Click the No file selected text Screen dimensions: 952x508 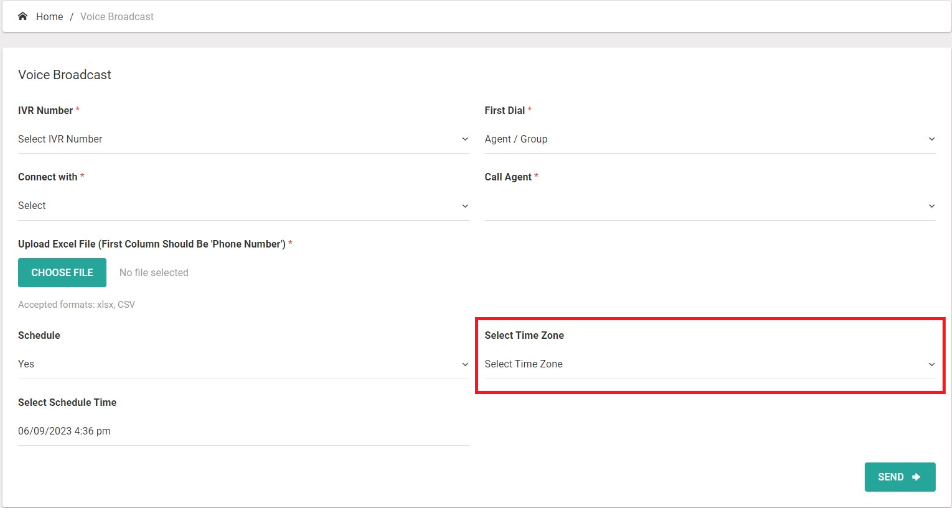tap(154, 273)
